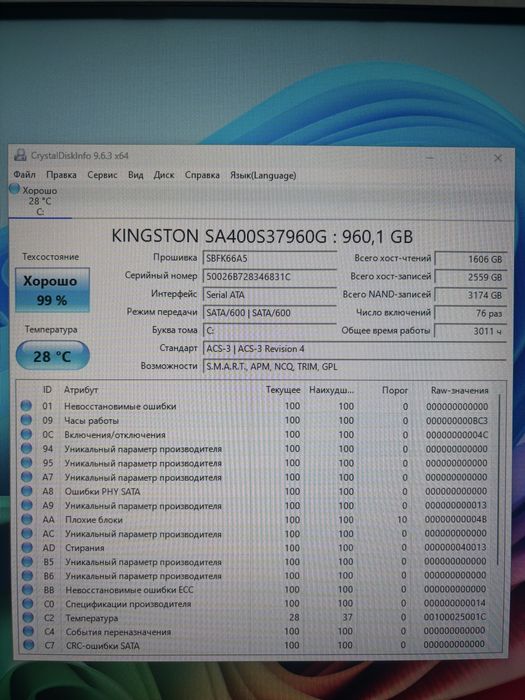Click the status icon for BB ECC errors

click(x=28, y=590)
